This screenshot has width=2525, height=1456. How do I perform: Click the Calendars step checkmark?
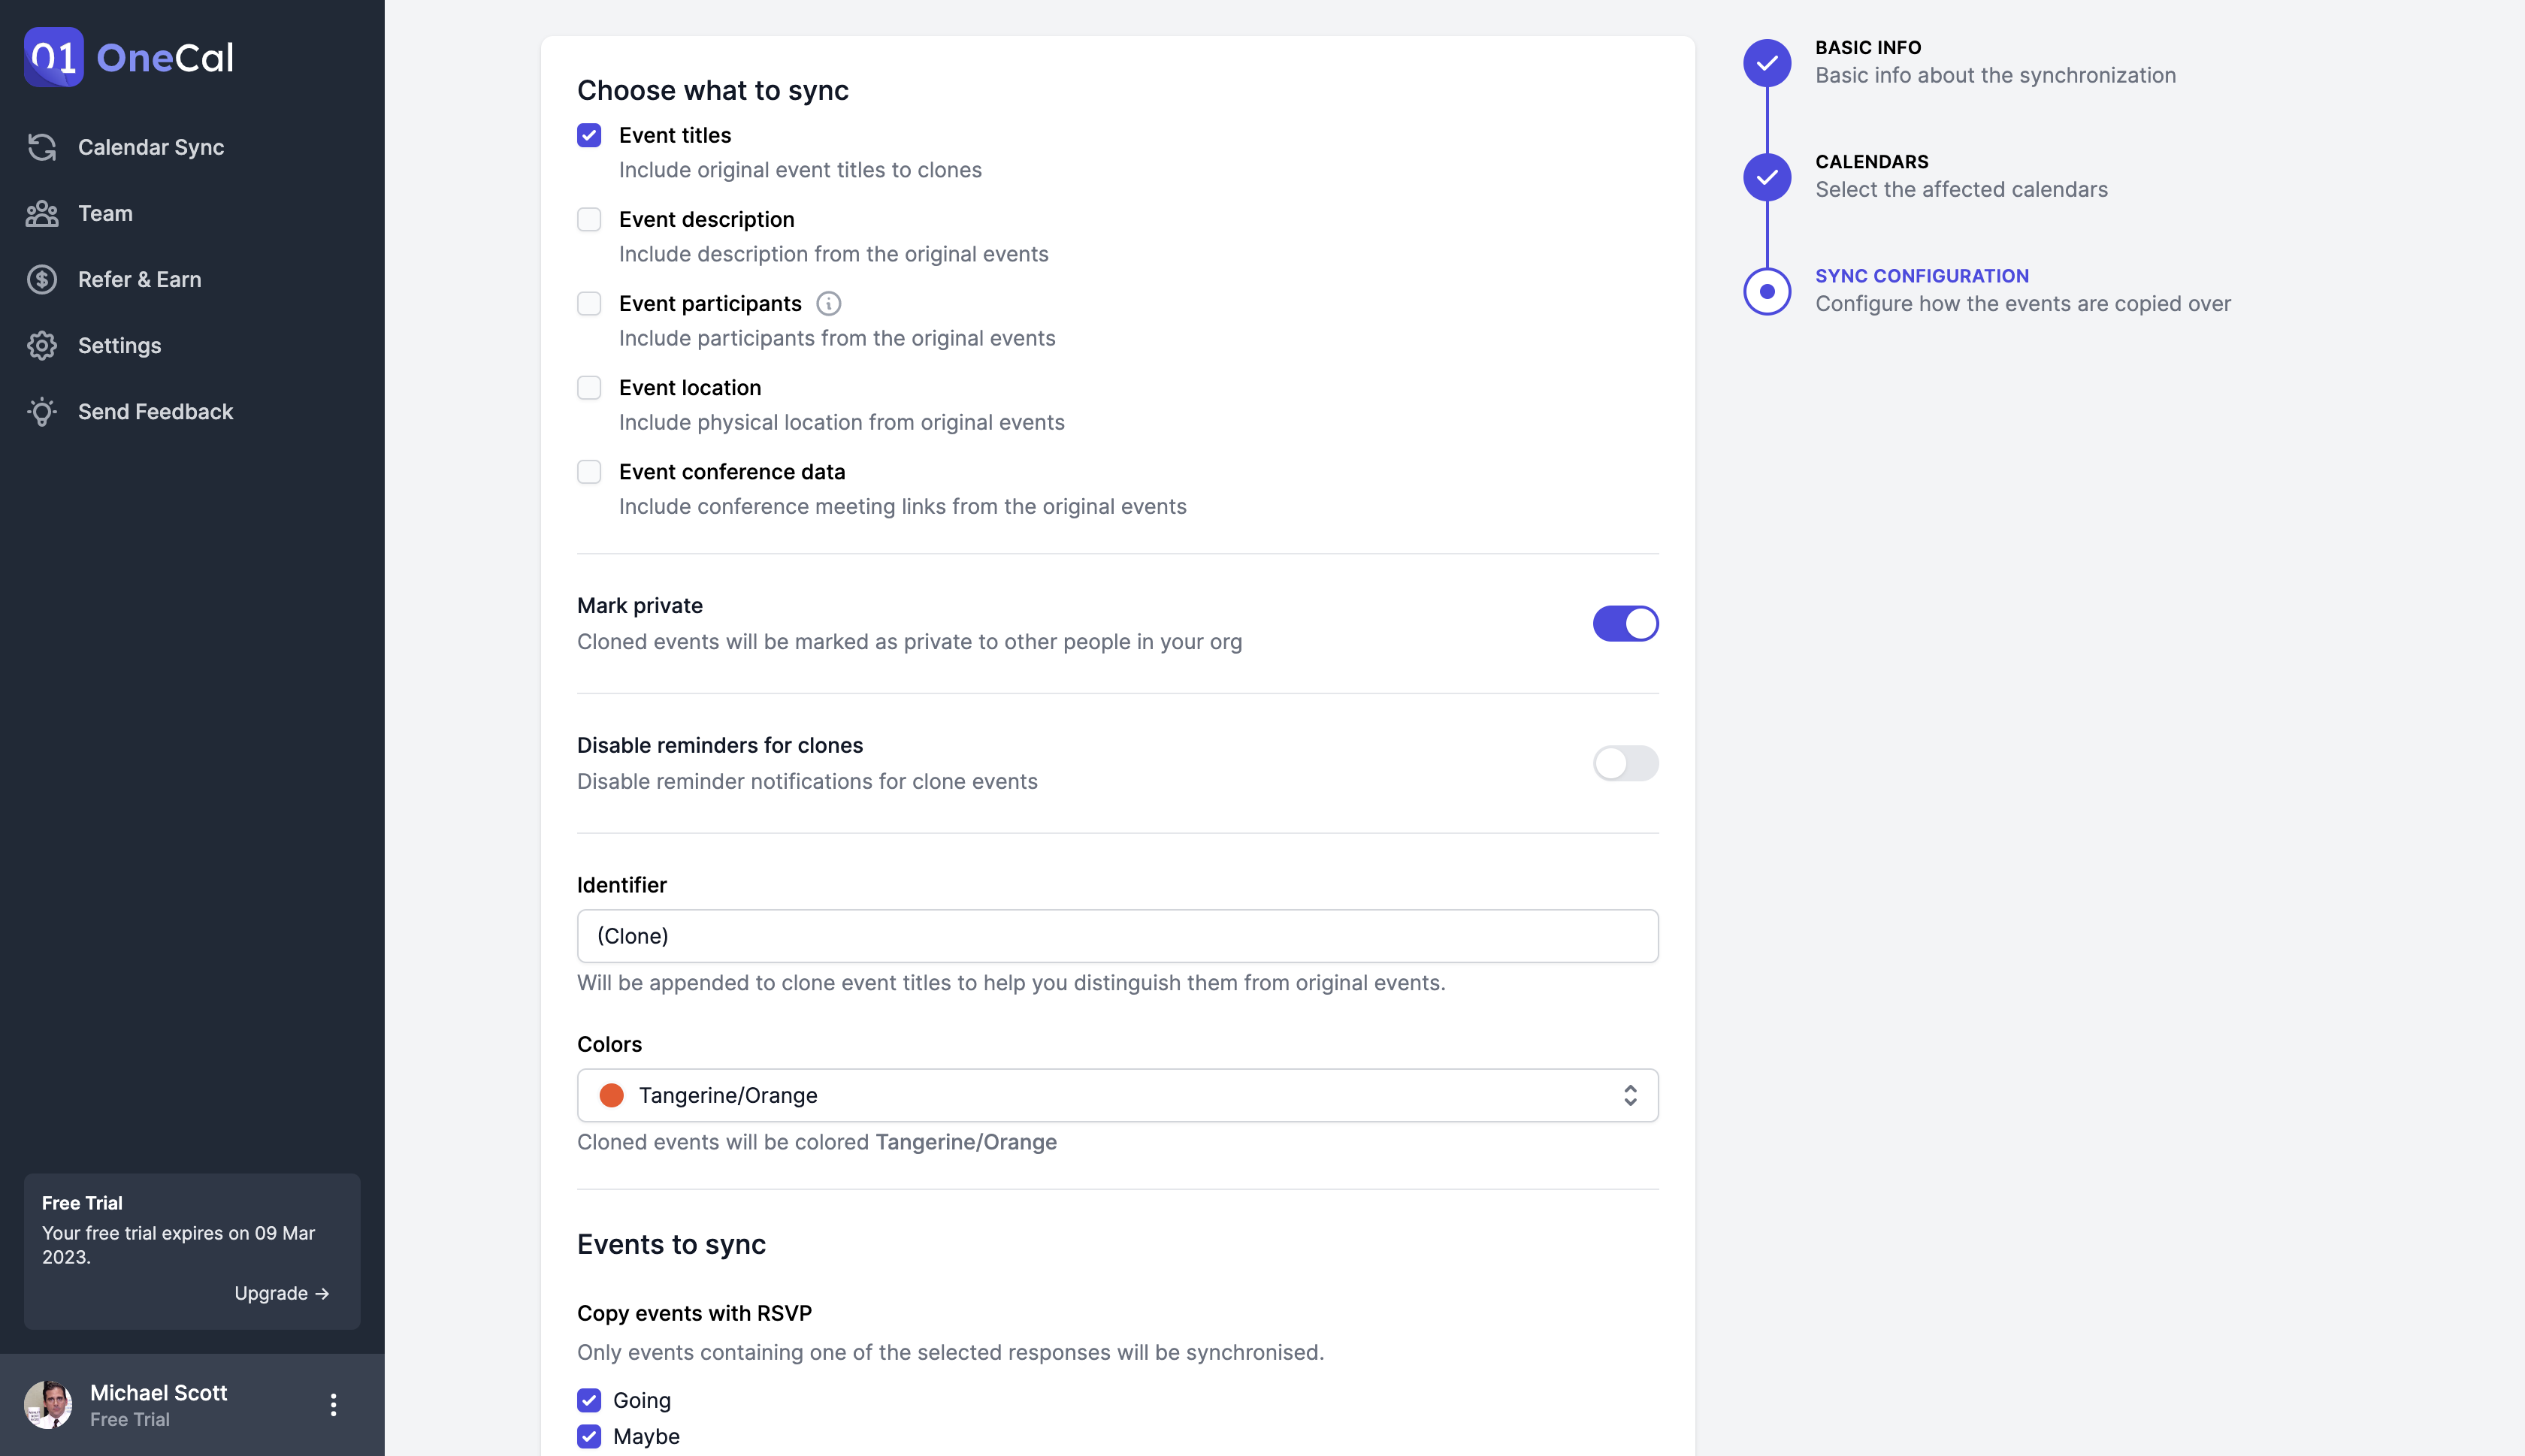pos(1767,177)
